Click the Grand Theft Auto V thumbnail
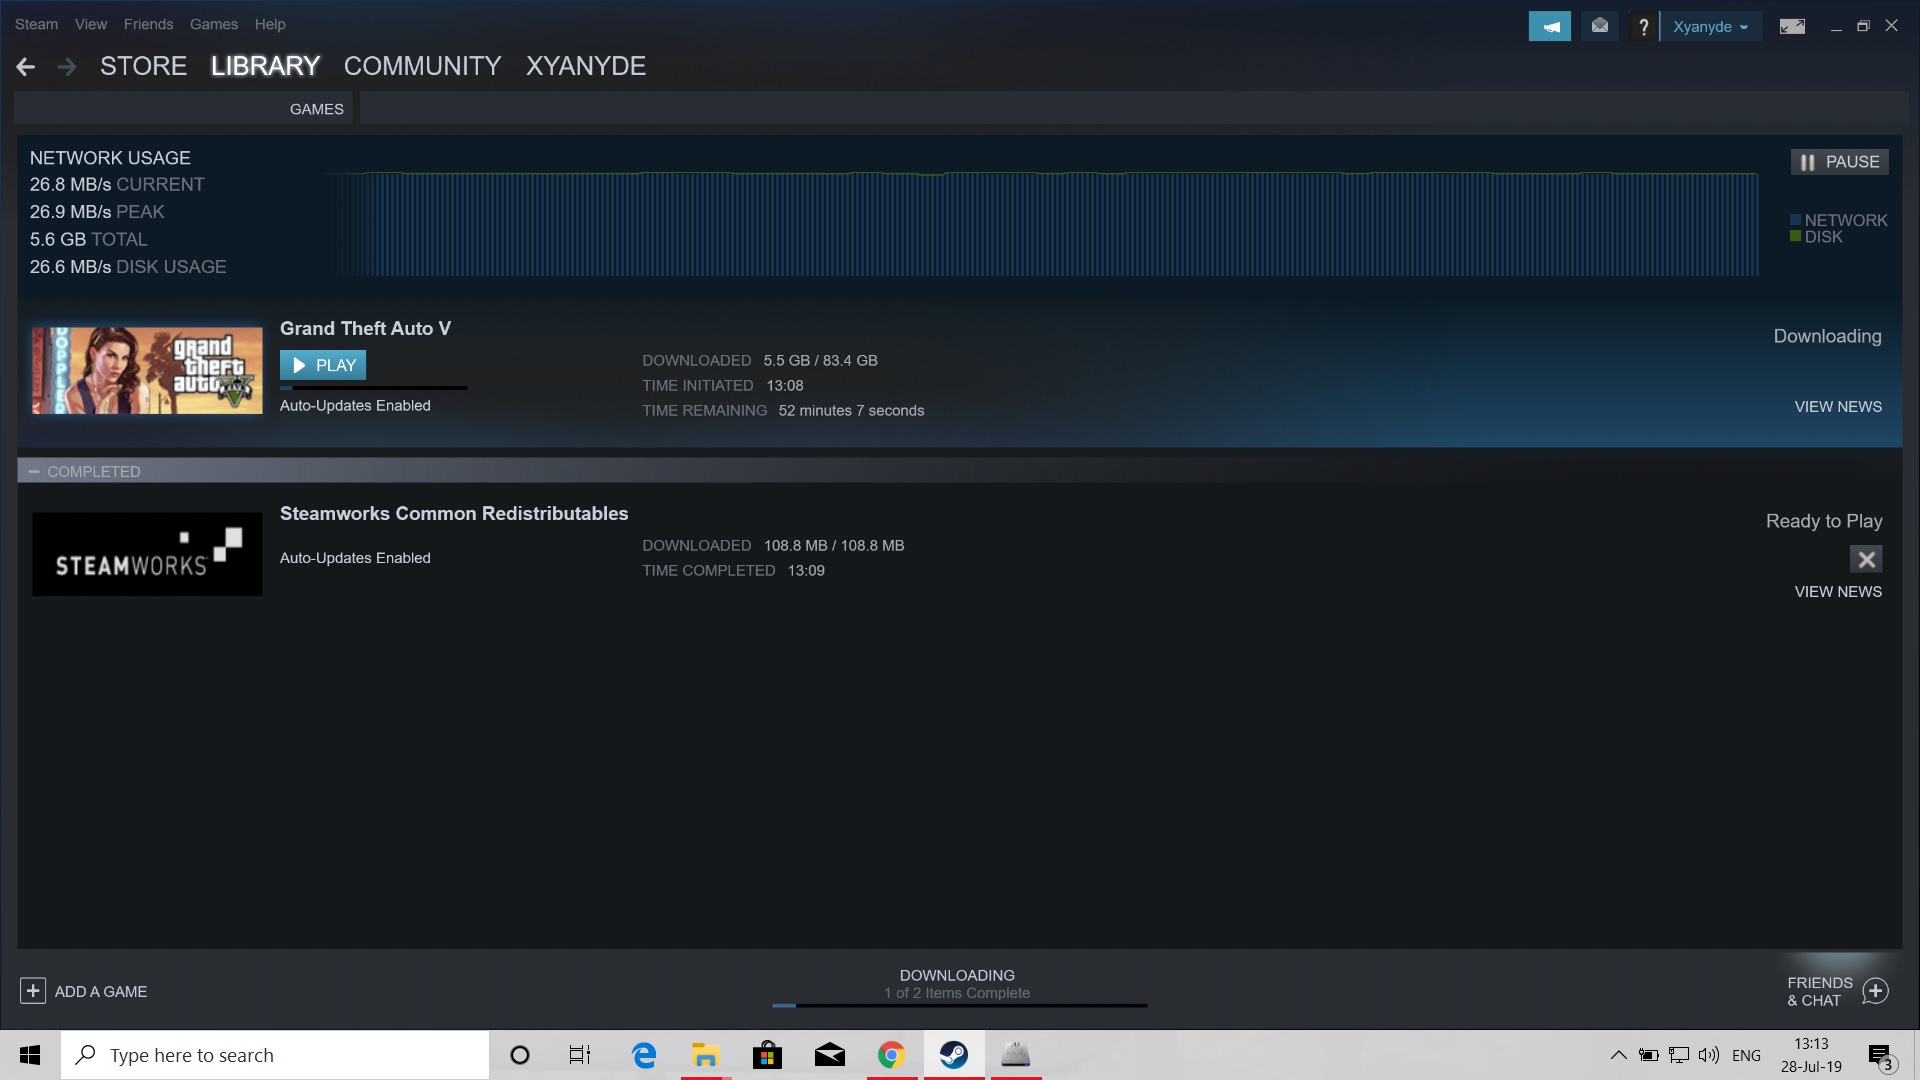 147,370
